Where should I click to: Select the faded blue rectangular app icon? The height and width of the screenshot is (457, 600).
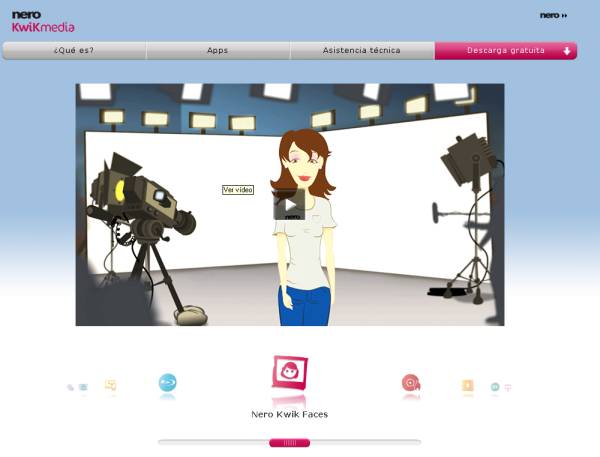[83, 387]
